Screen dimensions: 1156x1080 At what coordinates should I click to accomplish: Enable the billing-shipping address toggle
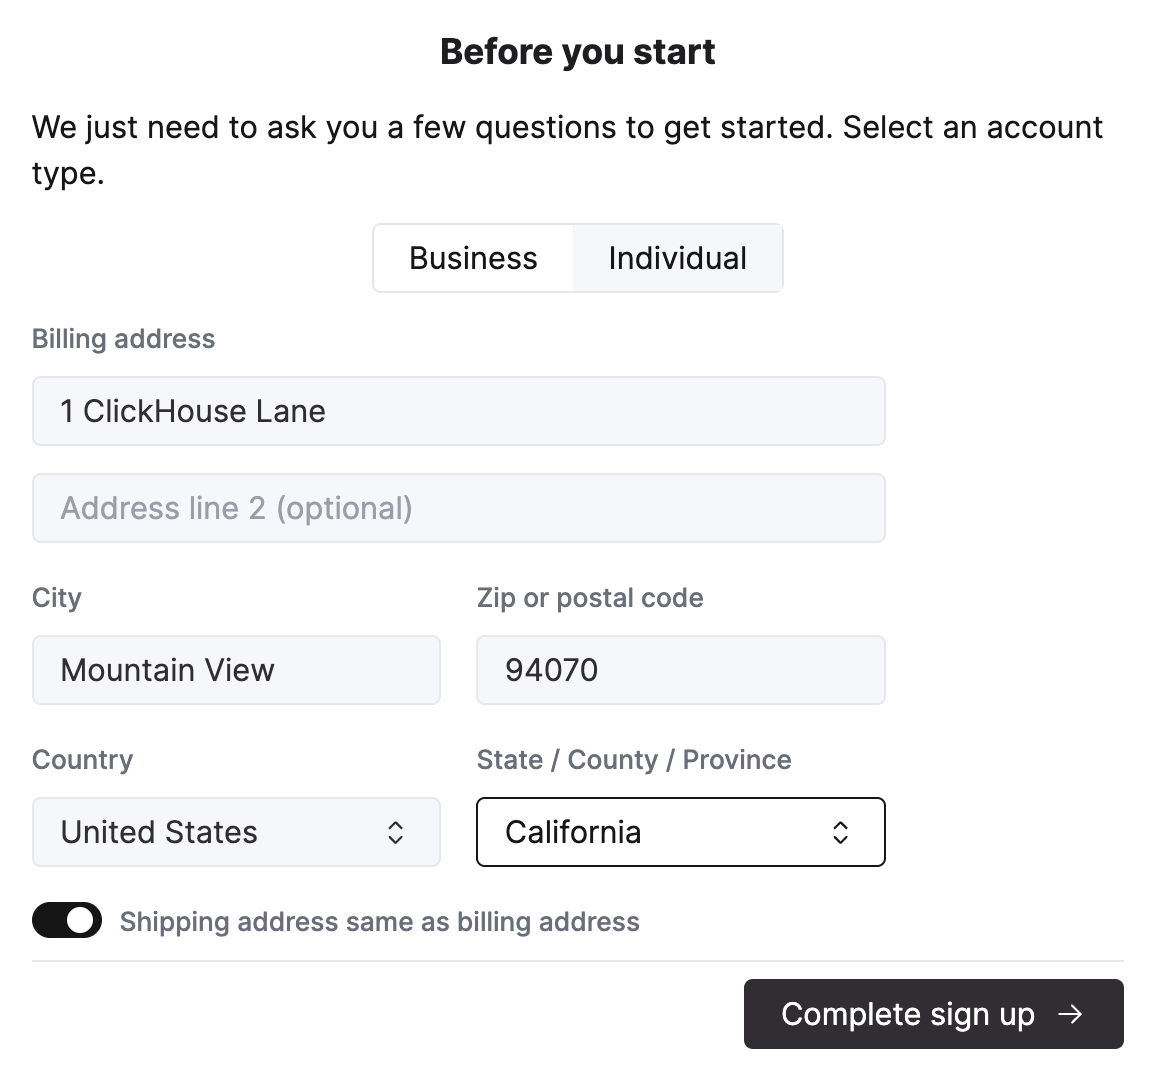coord(66,920)
